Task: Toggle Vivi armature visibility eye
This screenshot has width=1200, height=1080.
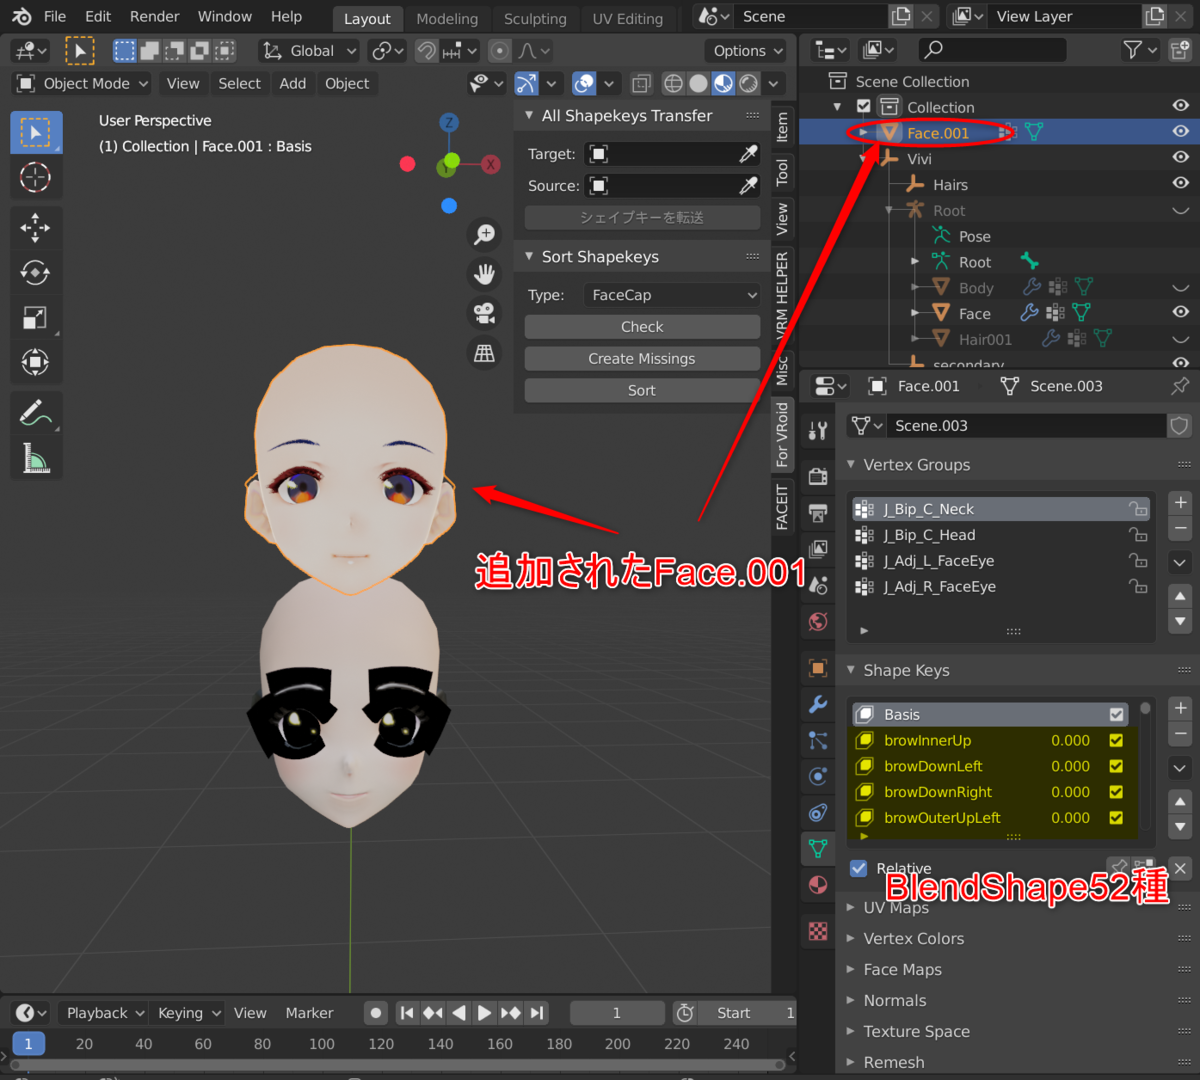Action: point(1181,158)
